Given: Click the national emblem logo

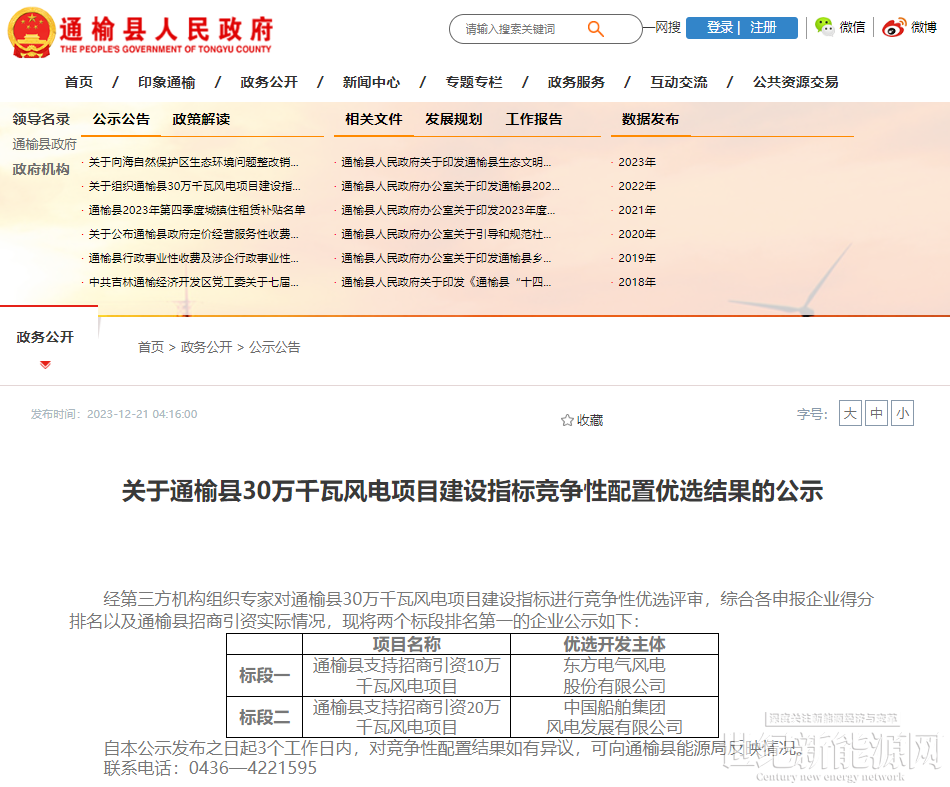Looking at the screenshot, I should pyautogui.click(x=31, y=32).
